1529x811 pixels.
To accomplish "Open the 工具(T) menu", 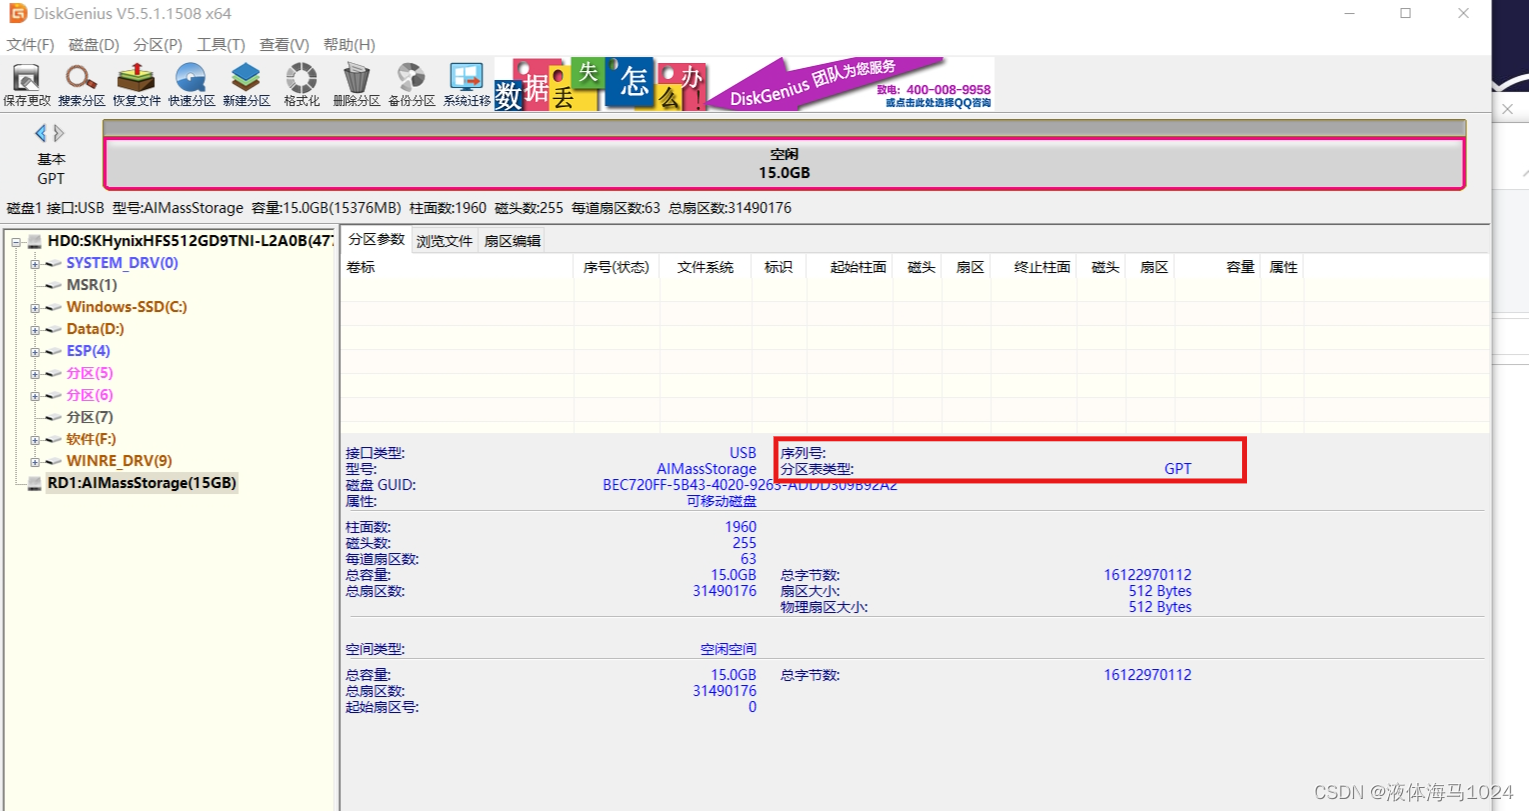I will pyautogui.click(x=221, y=45).
